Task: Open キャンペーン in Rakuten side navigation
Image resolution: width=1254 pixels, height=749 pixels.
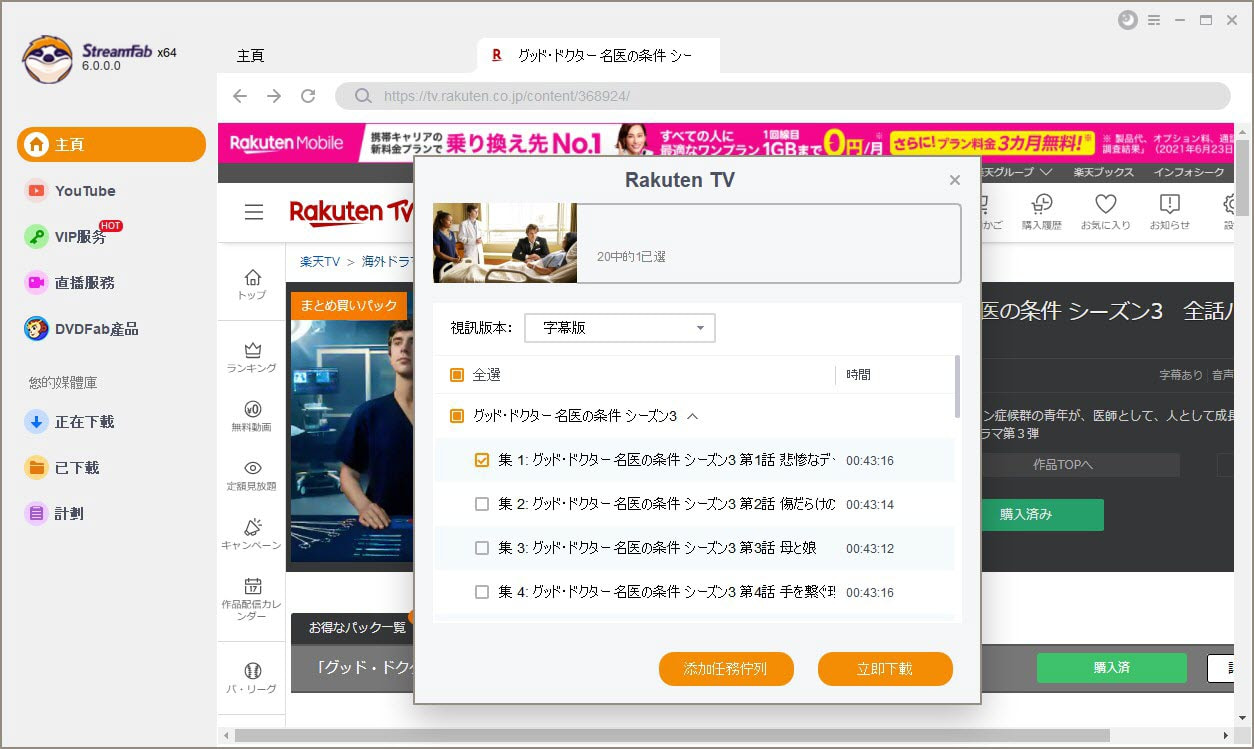Action: [x=252, y=534]
